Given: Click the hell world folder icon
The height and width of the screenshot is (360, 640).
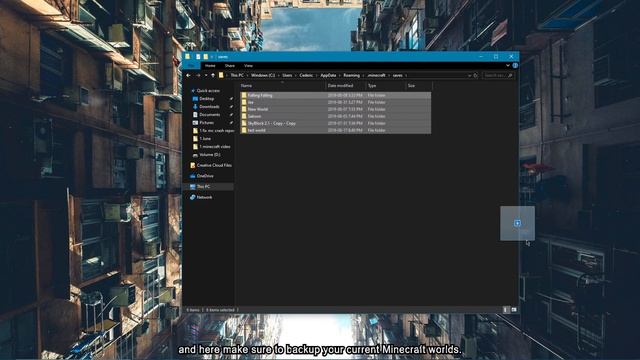Looking at the screenshot, I should pyautogui.click(x=244, y=130).
